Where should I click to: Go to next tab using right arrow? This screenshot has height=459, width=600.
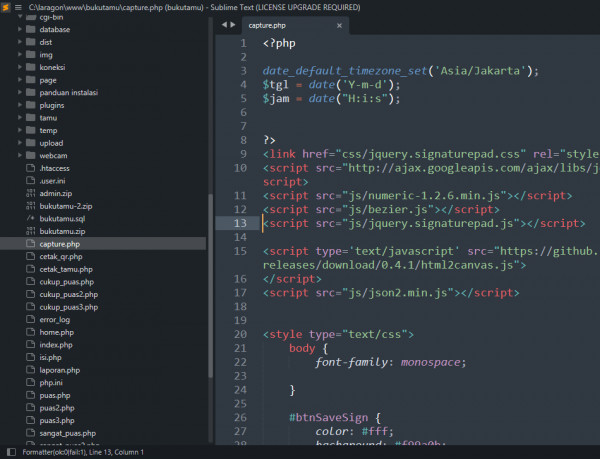click(233, 25)
